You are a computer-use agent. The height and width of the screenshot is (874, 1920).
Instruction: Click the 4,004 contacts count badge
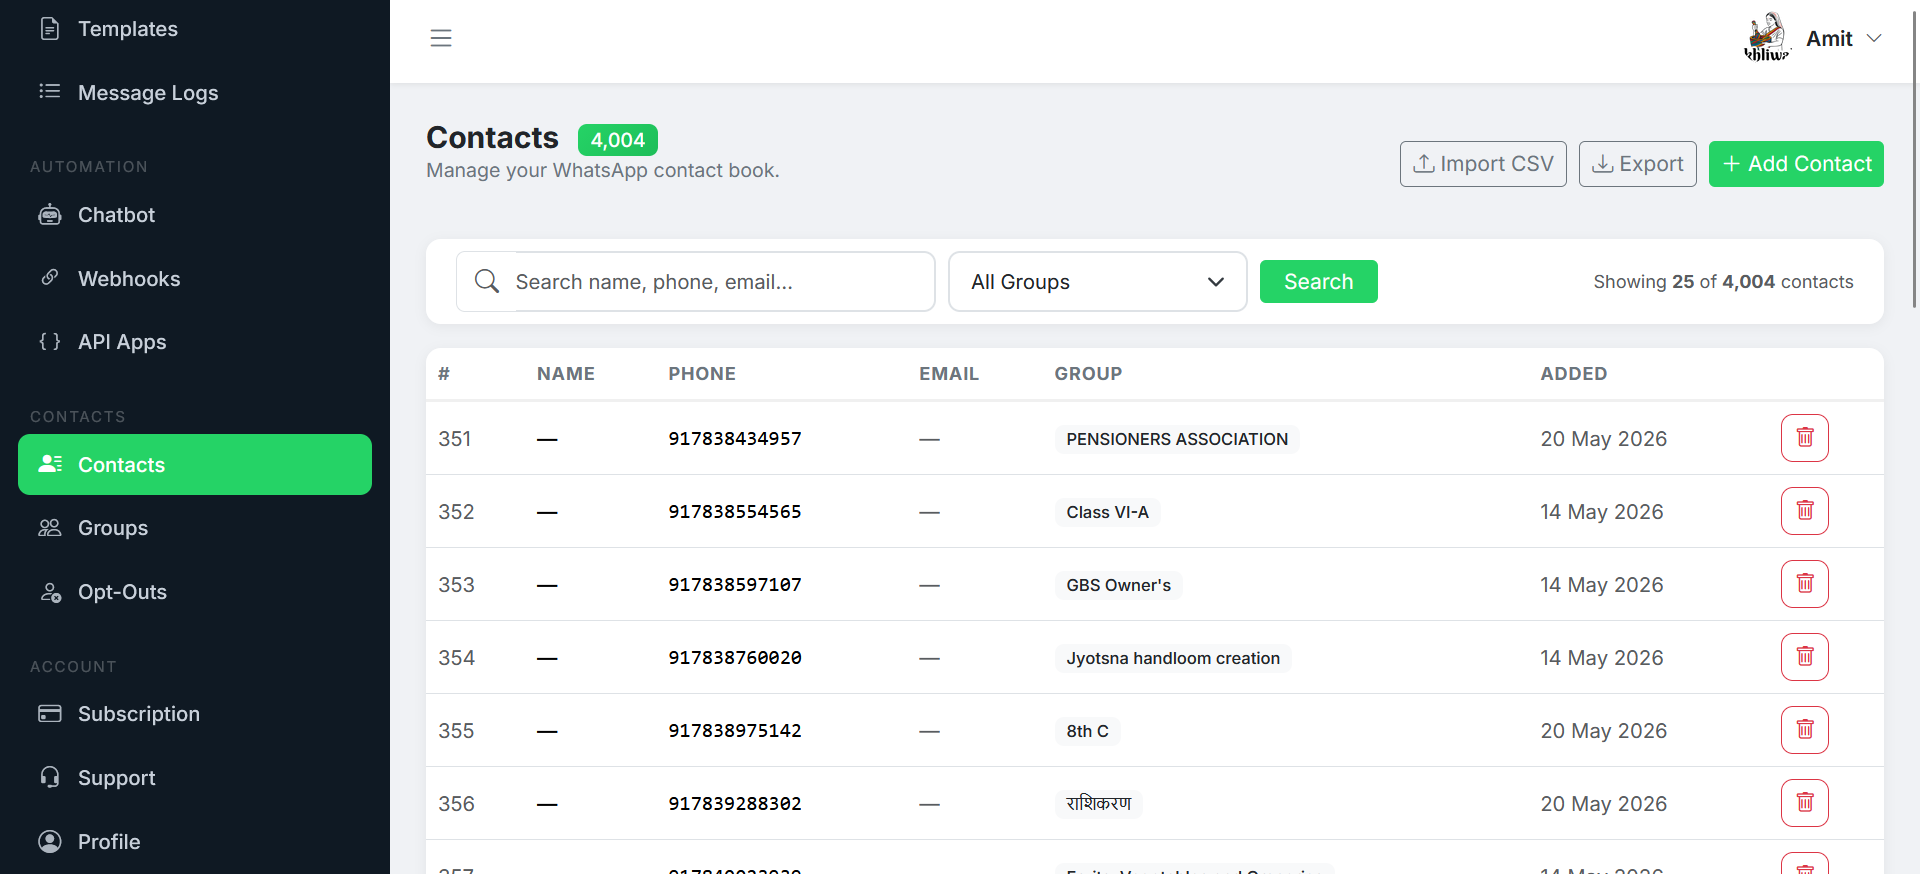point(618,140)
